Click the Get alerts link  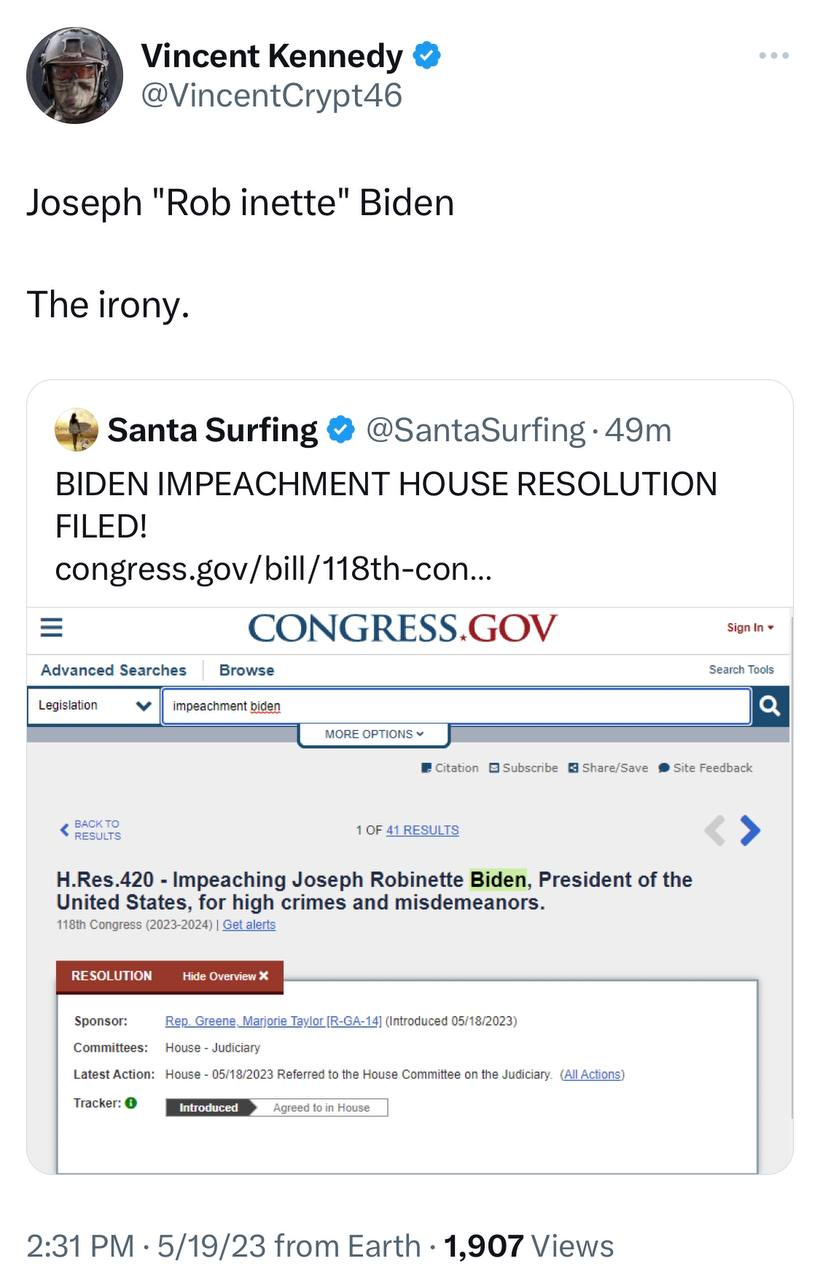click(249, 925)
